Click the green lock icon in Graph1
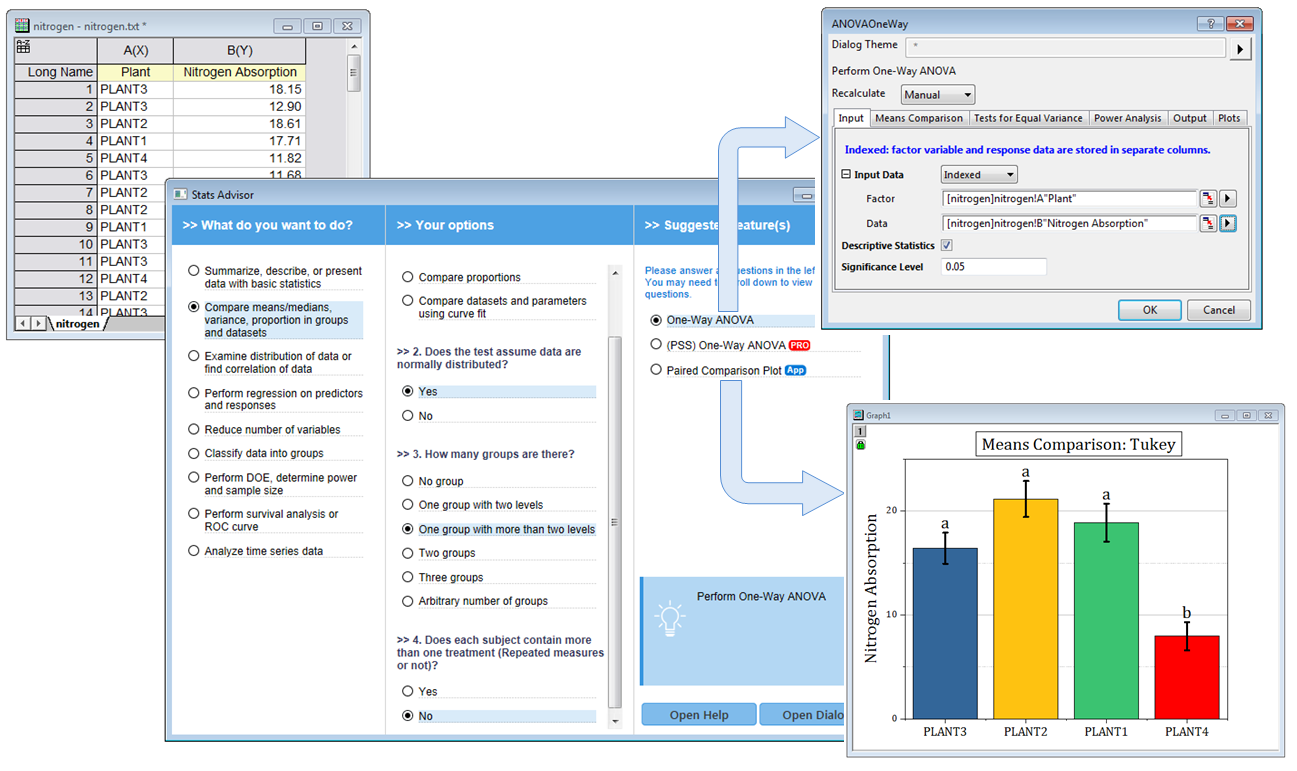 pyautogui.click(x=860, y=445)
